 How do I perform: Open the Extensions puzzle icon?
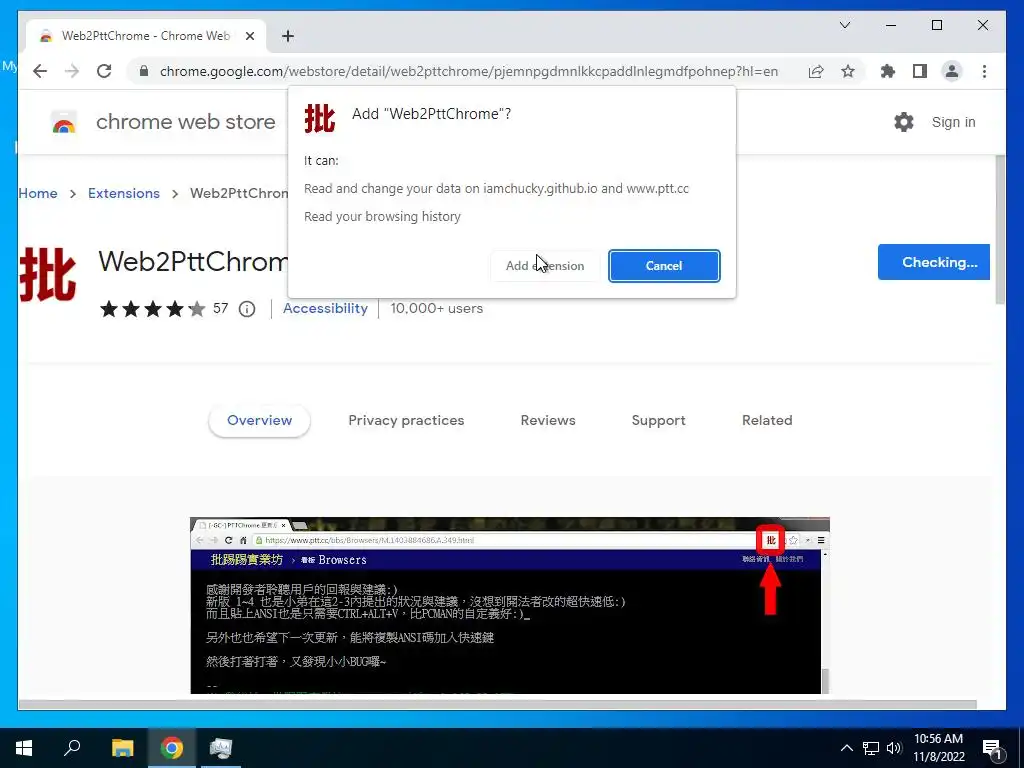pyautogui.click(x=888, y=71)
